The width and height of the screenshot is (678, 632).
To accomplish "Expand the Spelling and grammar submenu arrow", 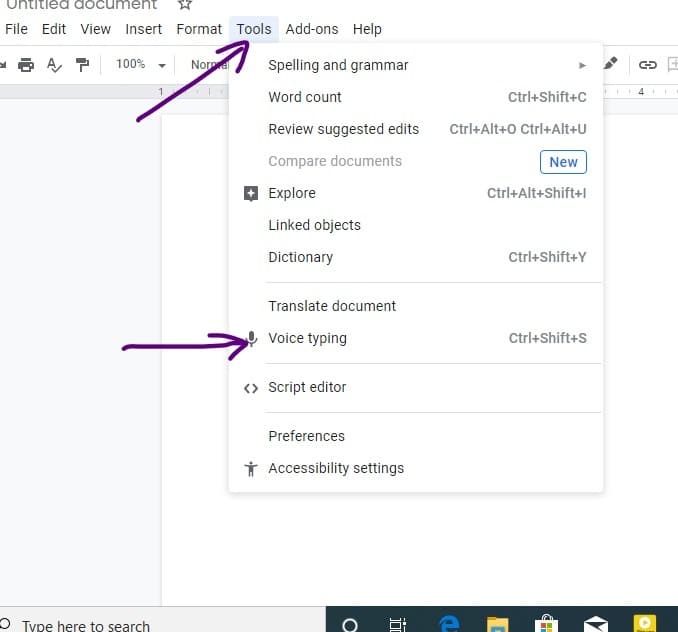I will [582, 66].
